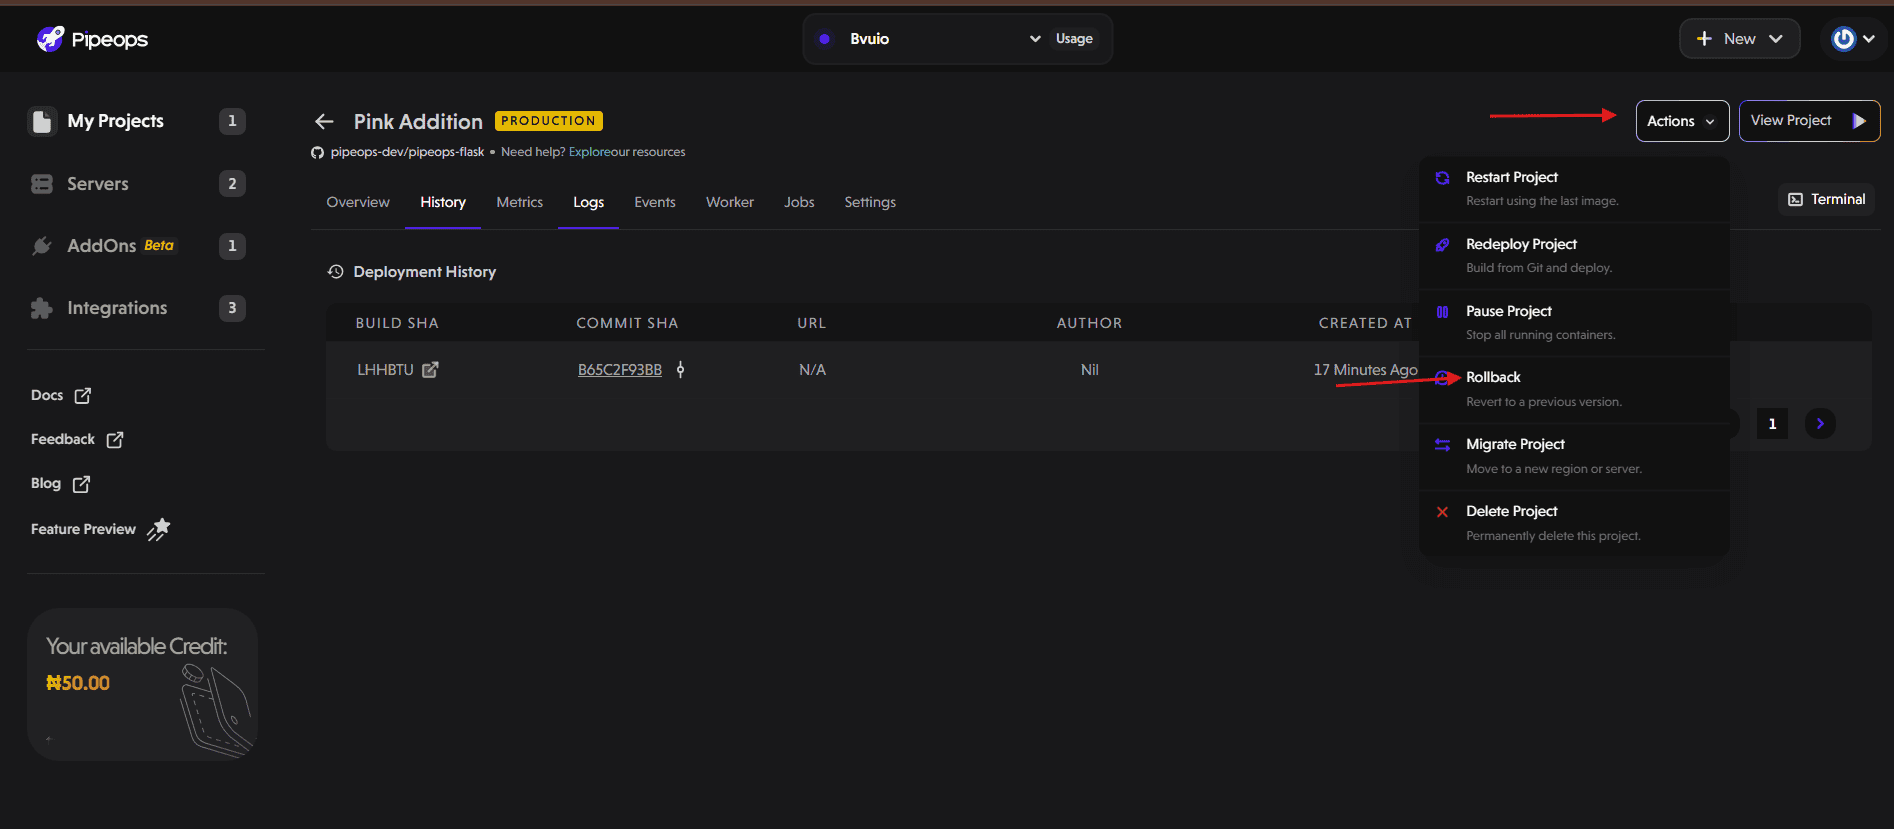This screenshot has width=1894, height=829.
Task: Click the 17 Minutes Ago cell
Action: pos(1366,370)
